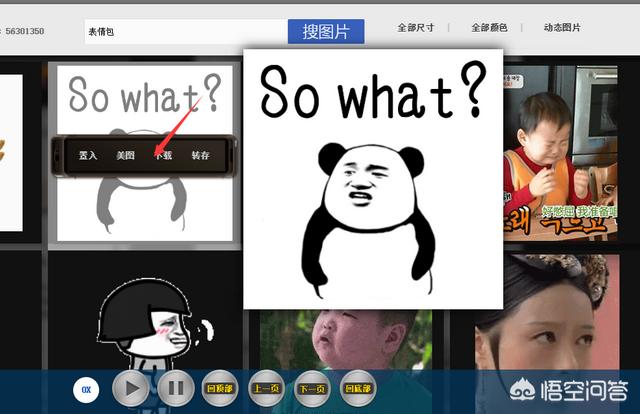The height and width of the screenshot is (414, 640).
Task: Choose 美图 in the image hover menu
Action: pyautogui.click(x=125, y=155)
